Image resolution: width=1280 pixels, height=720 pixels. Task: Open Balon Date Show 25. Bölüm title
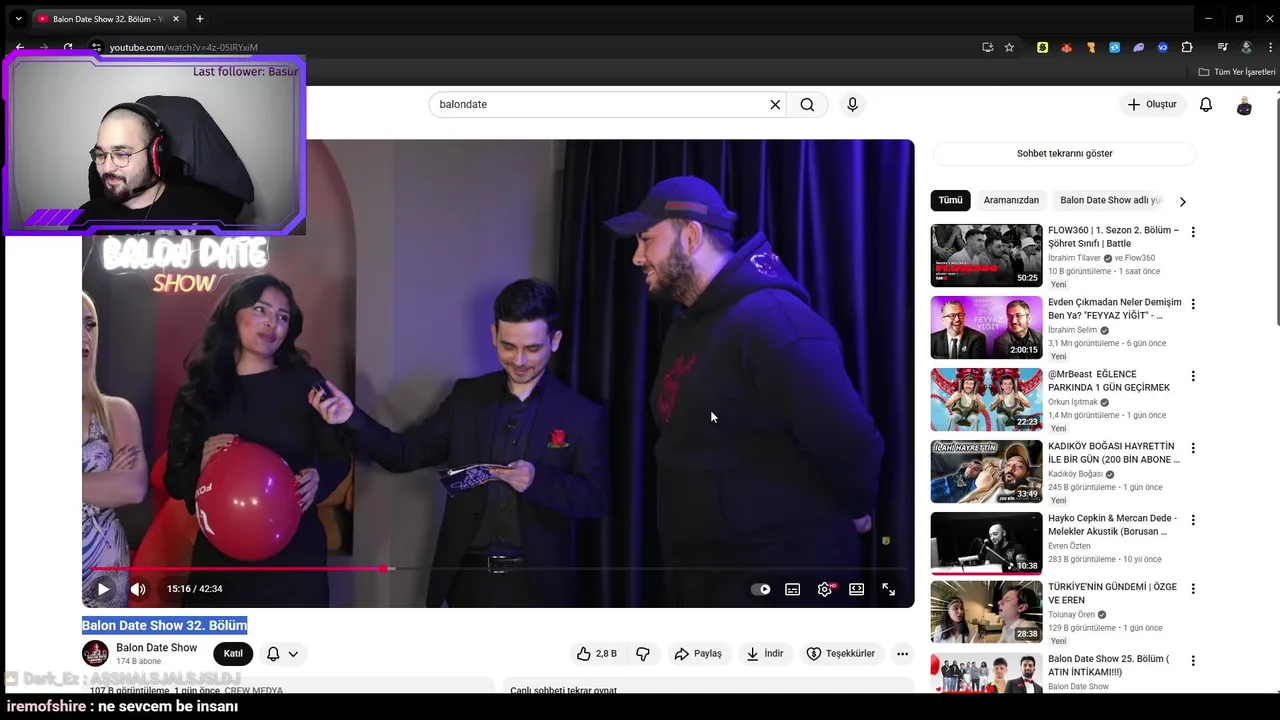click(x=1108, y=665)
